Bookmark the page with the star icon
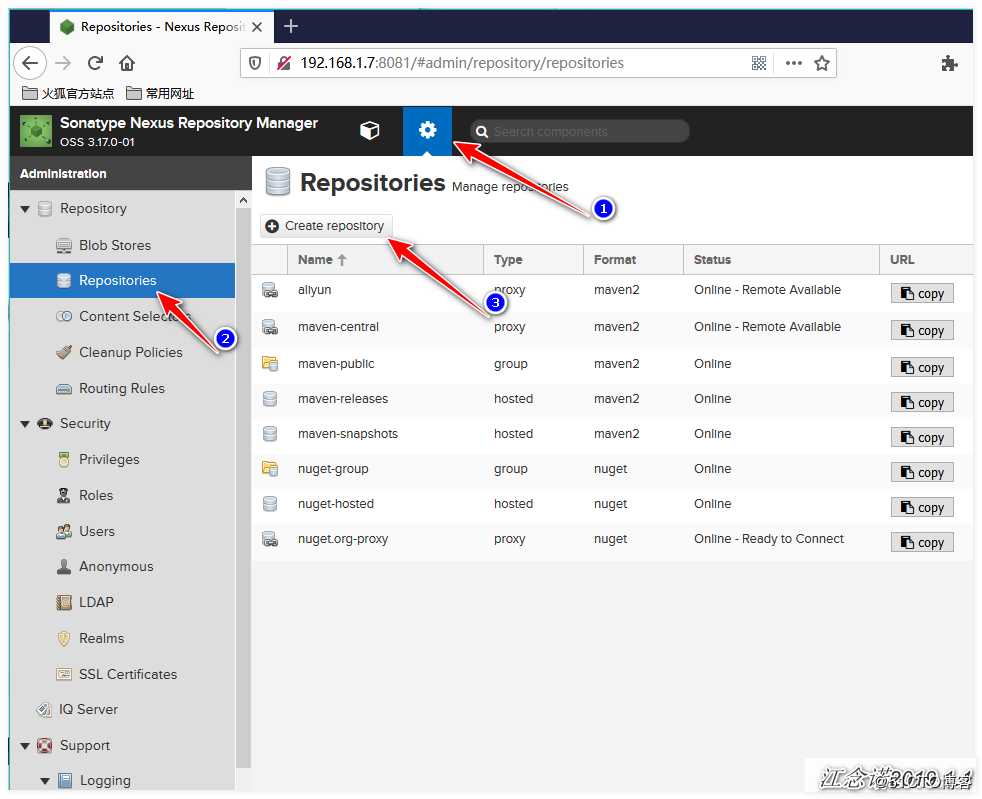 pos(822,63)
